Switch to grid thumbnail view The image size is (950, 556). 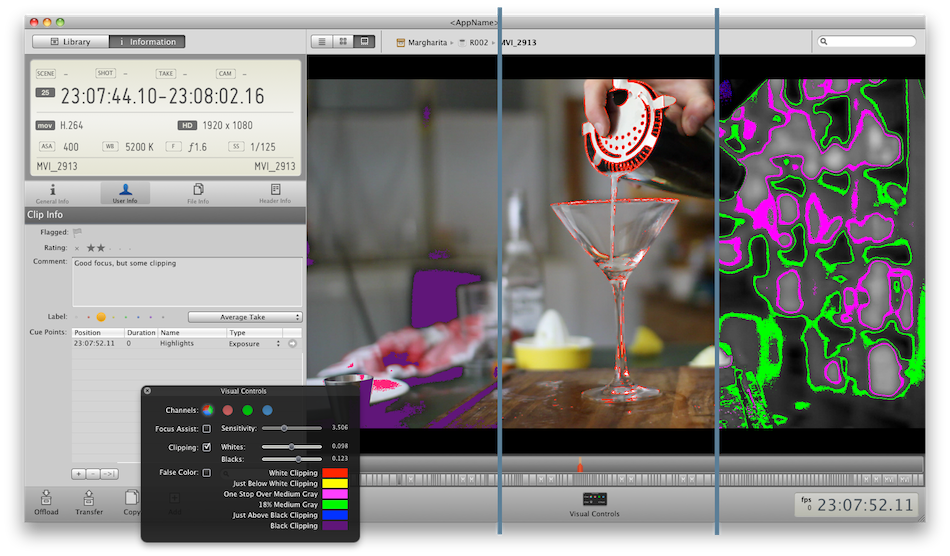(343, 41)
